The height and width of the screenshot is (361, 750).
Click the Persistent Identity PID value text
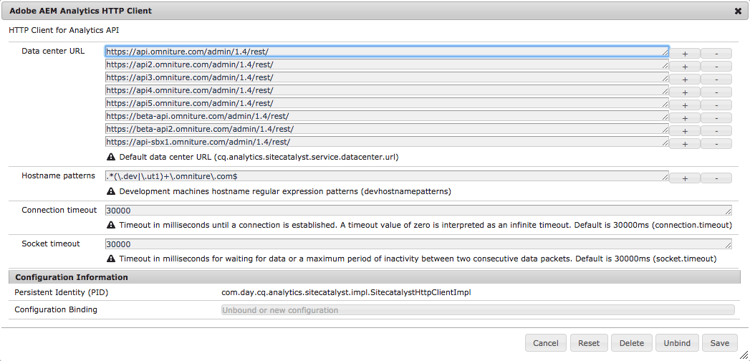[x=346, y=292]
